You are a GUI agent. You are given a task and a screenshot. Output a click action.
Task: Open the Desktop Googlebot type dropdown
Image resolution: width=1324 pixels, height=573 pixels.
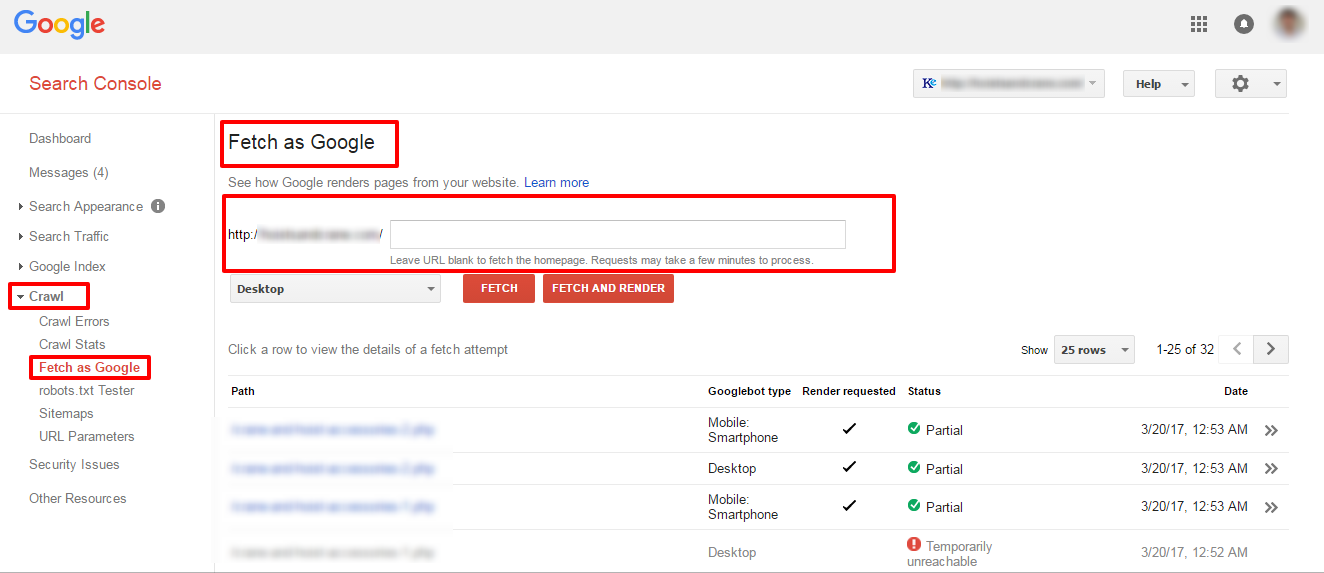point(335,289)
